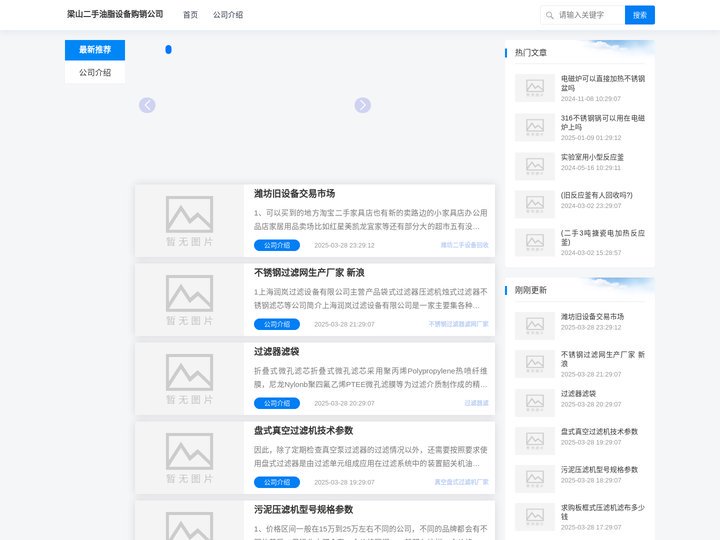Click the date 2025-03-28 21:29:07 in main list
The height and width of the screenshot is (540, 720).
tap(344, 324)
